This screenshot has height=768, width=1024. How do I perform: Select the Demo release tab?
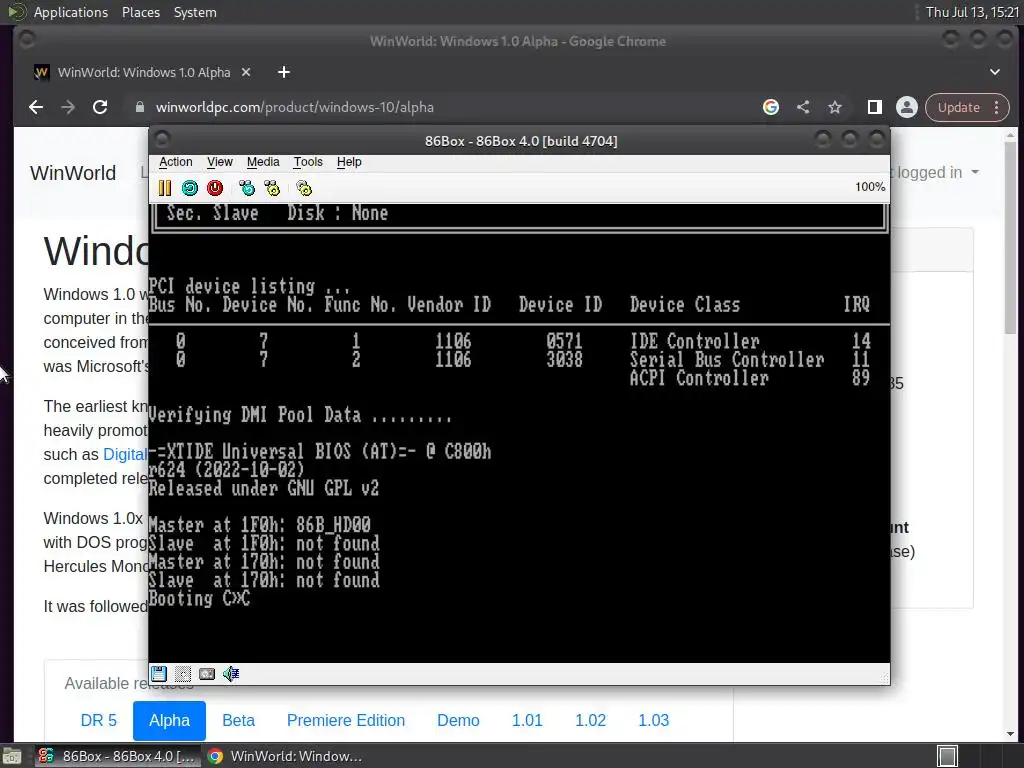pyautogui.click(x=458, y=720)
